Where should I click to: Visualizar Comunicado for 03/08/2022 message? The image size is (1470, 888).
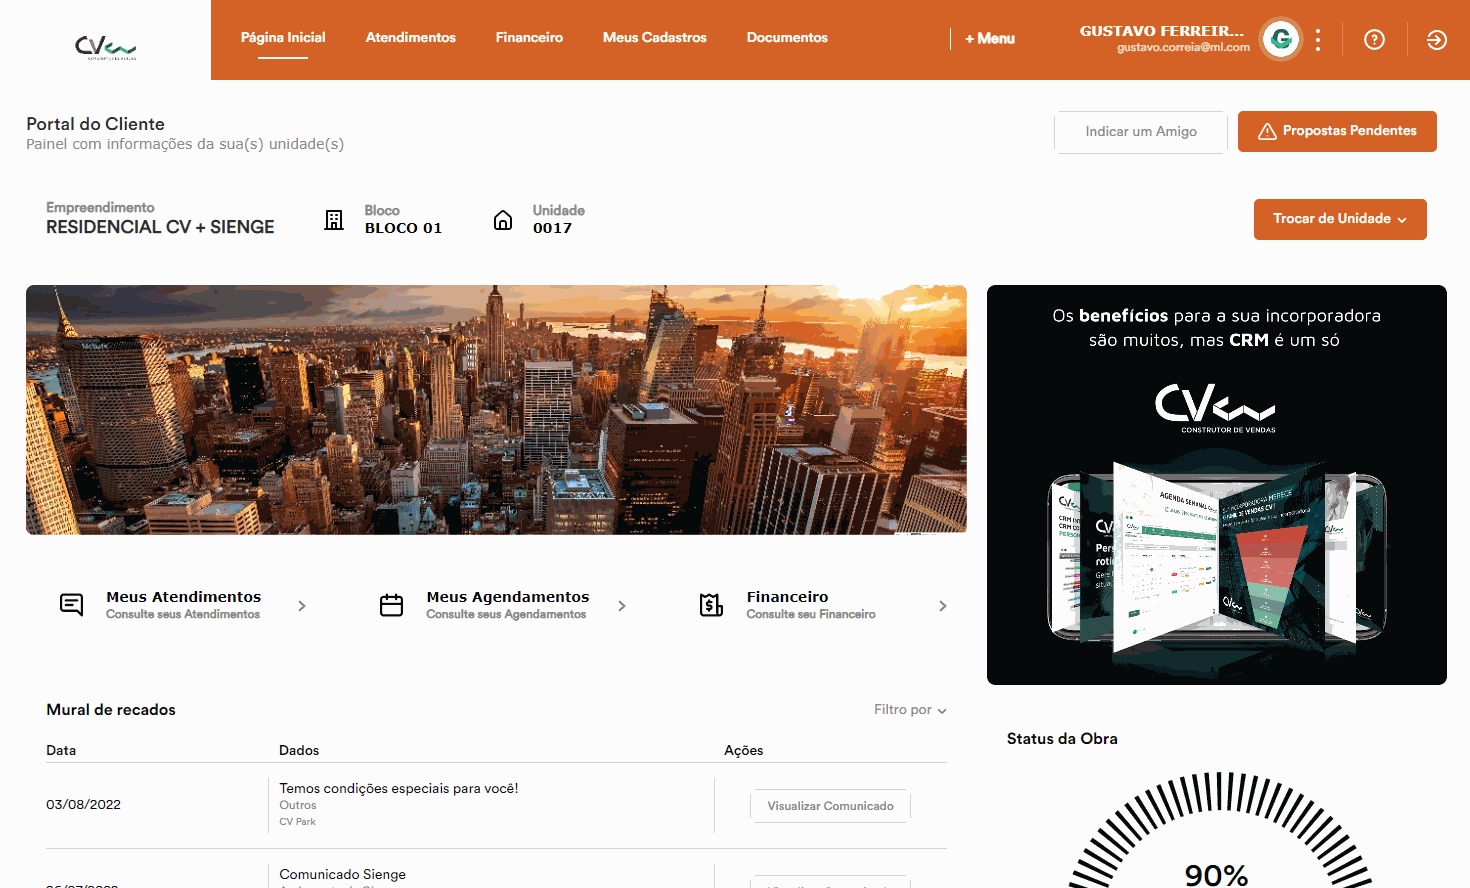[x=830, y=806]
